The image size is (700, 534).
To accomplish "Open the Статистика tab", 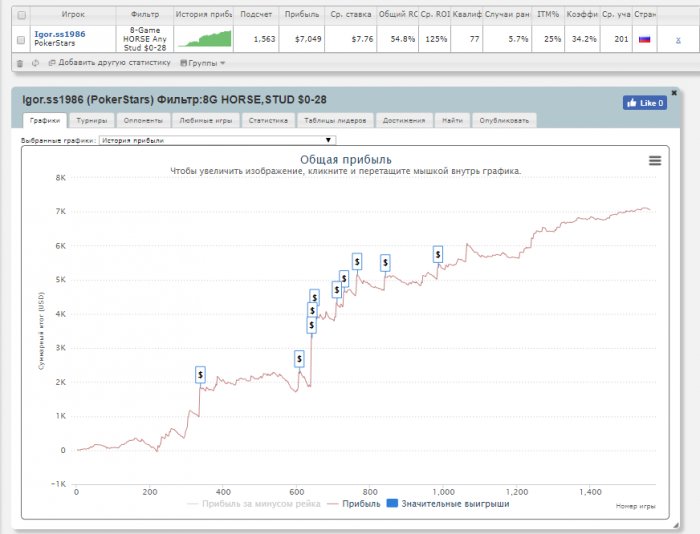I will pyautogui.click(x=268, y=121).
